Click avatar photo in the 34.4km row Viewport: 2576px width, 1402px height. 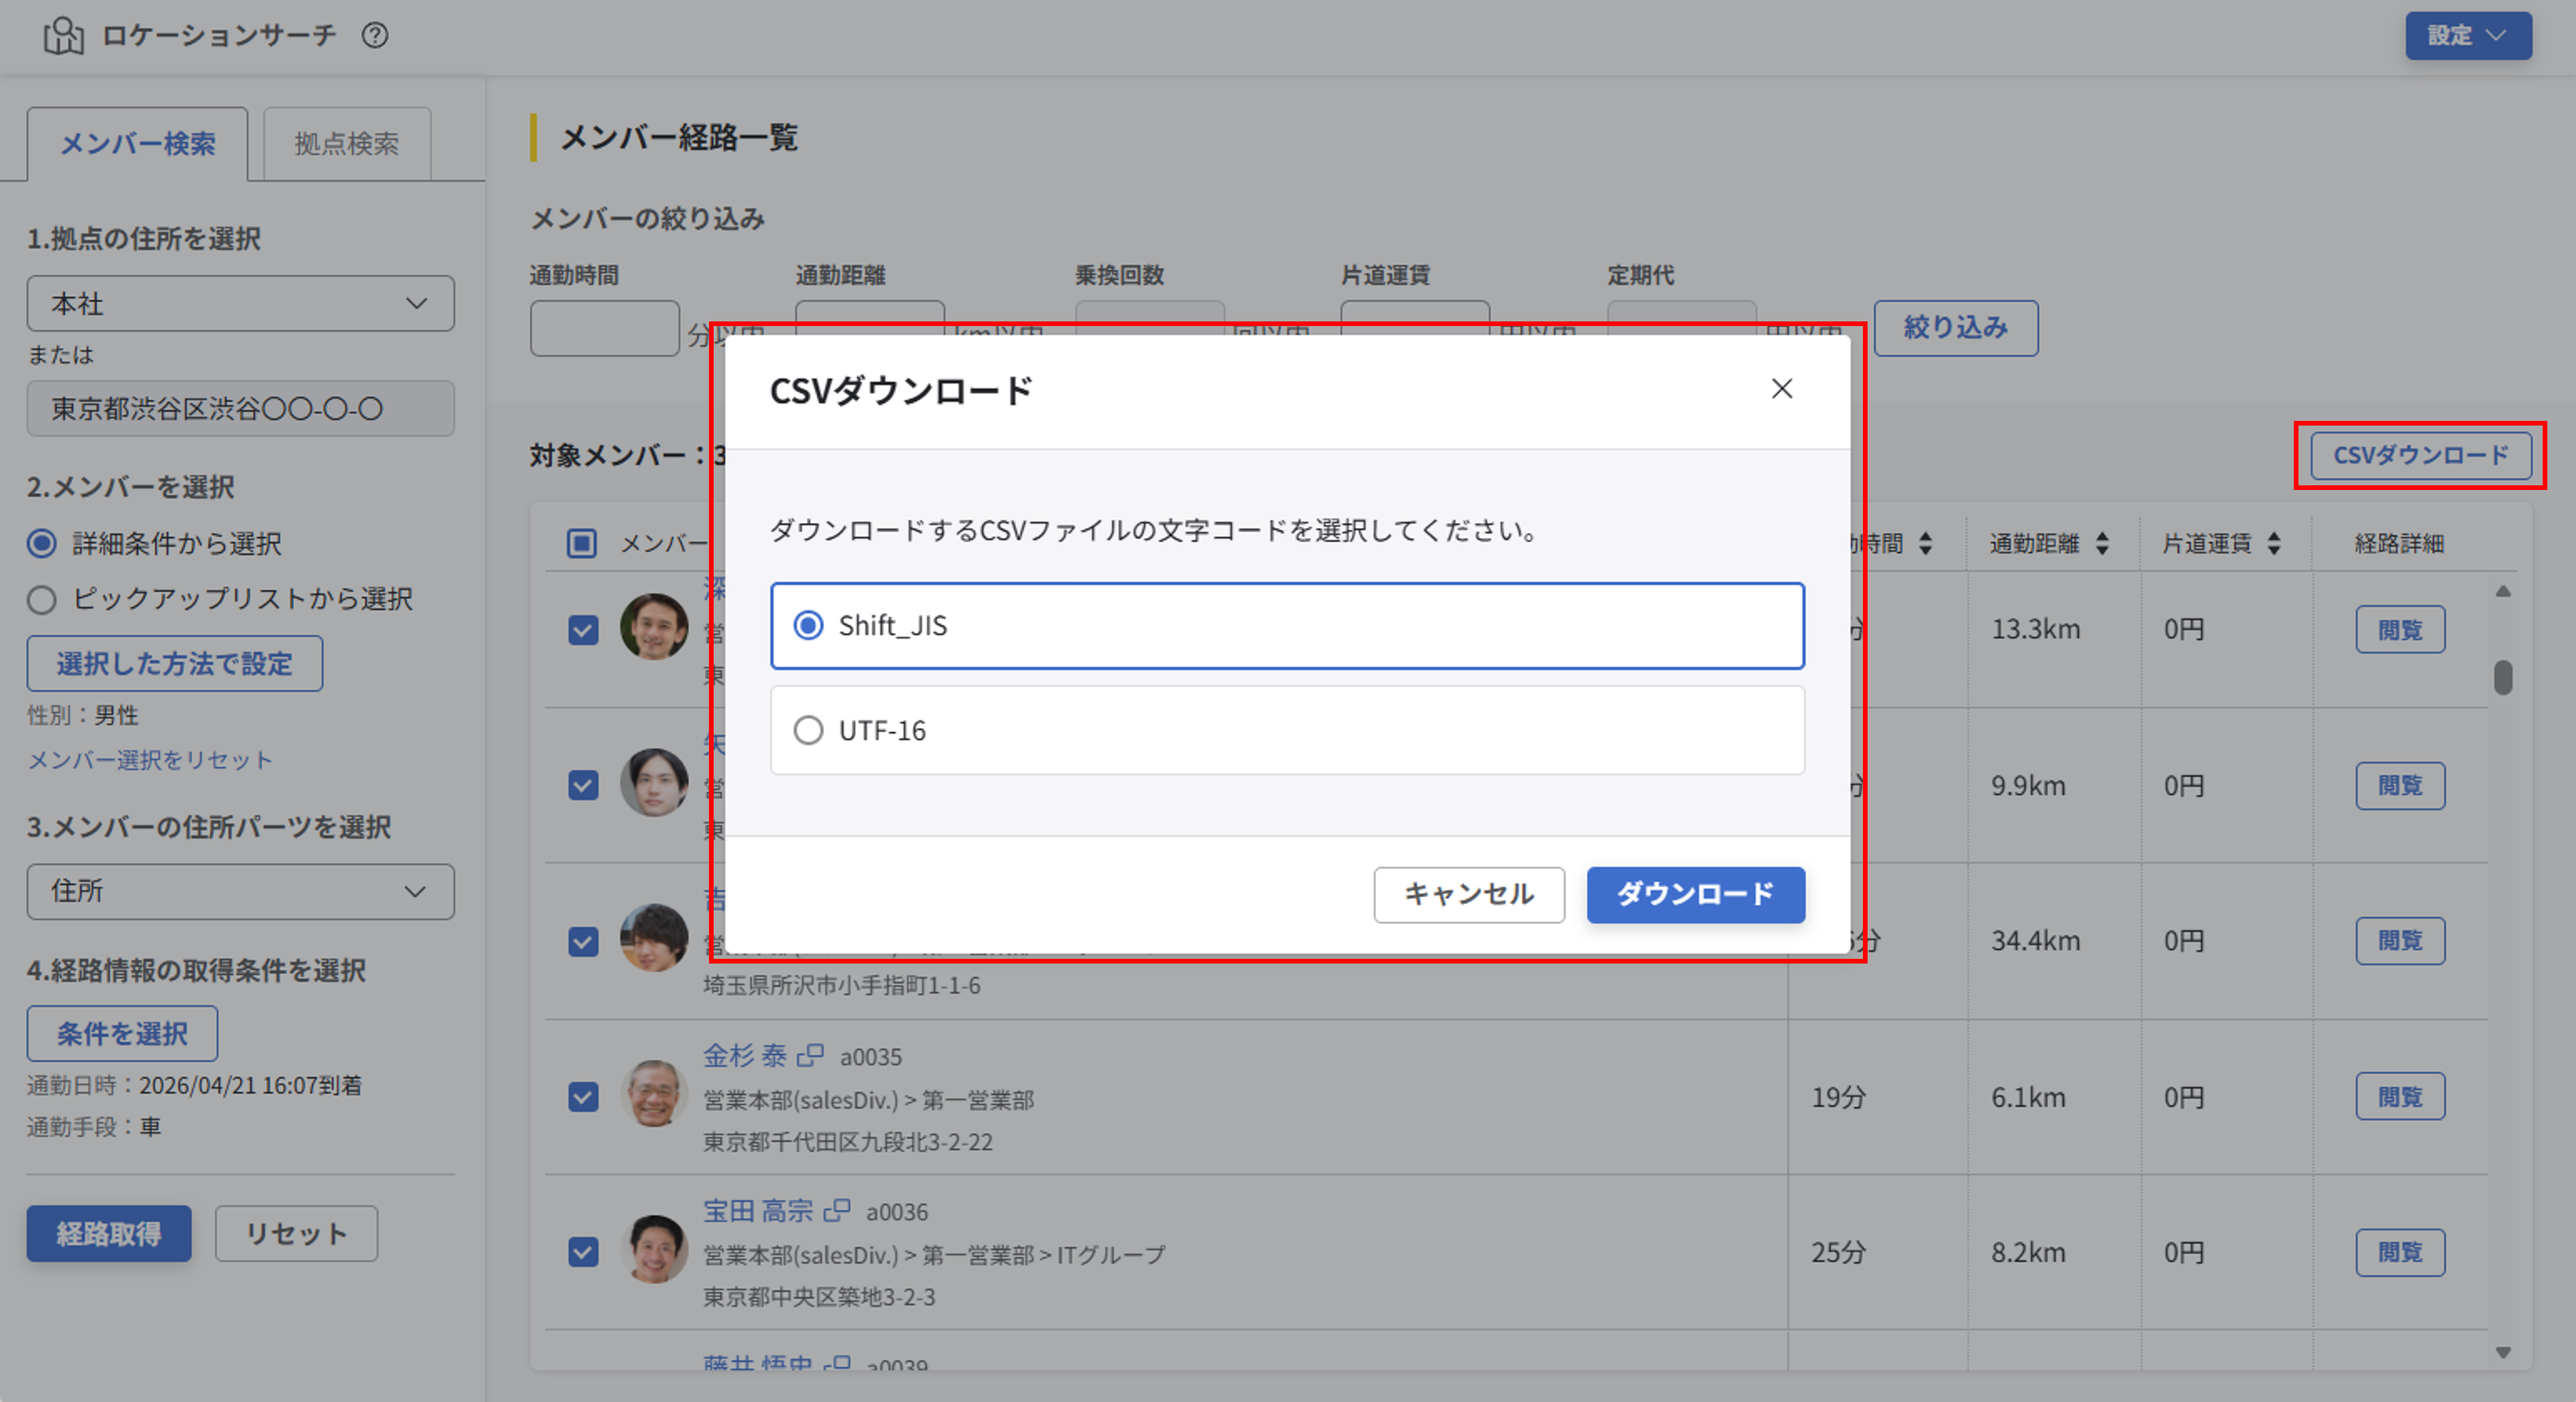[654, 938]
